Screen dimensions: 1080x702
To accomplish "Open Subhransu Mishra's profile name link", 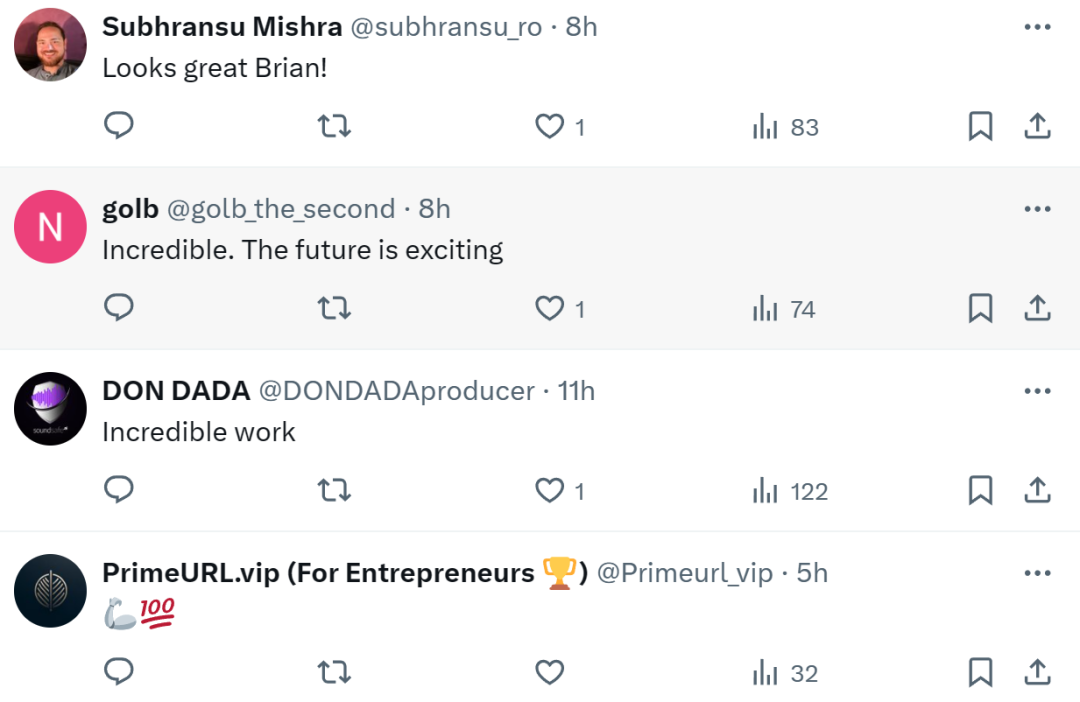I will pyautogui.click(x=222, y=27).
